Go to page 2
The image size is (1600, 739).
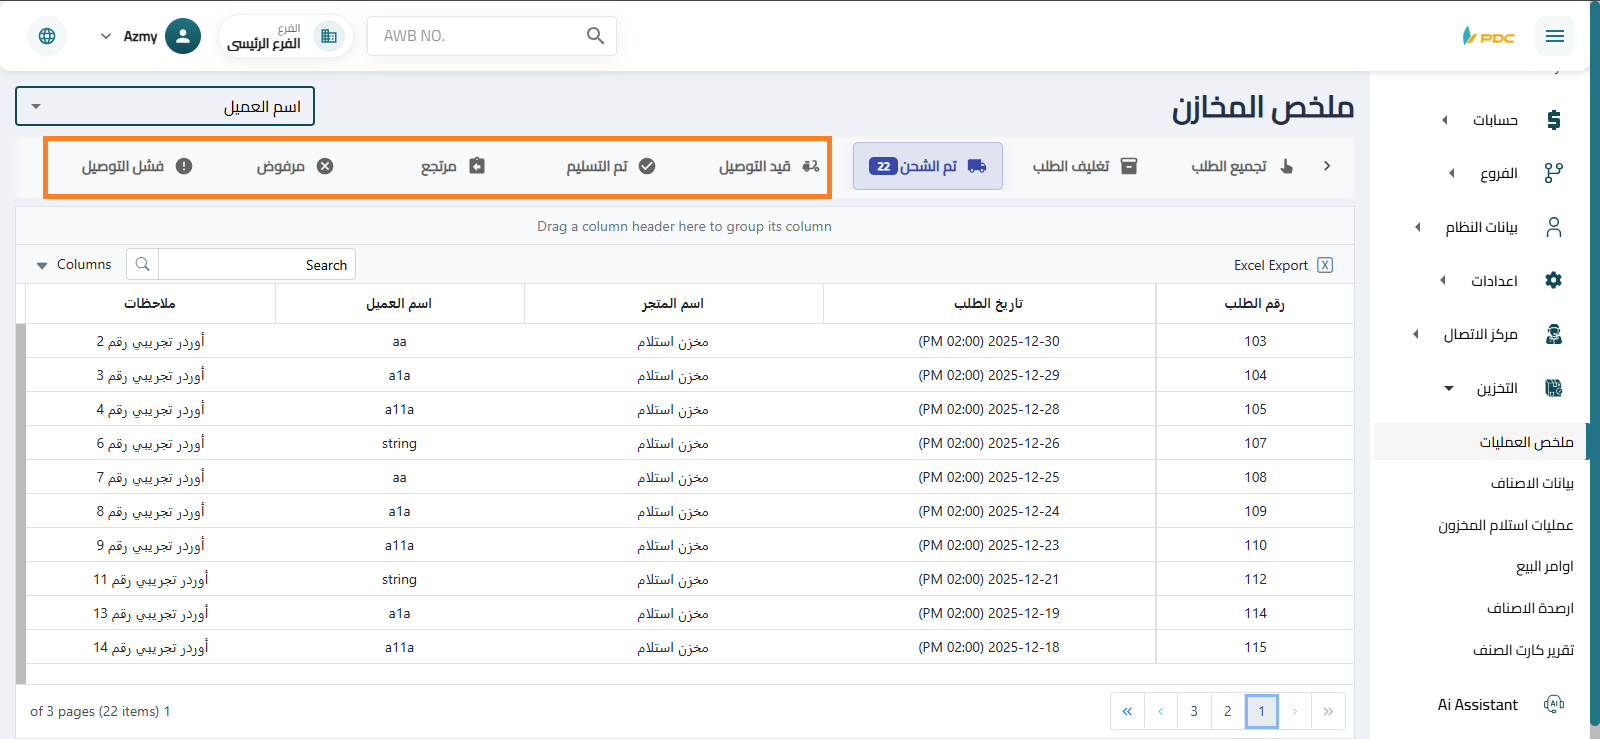[1228, 711]
